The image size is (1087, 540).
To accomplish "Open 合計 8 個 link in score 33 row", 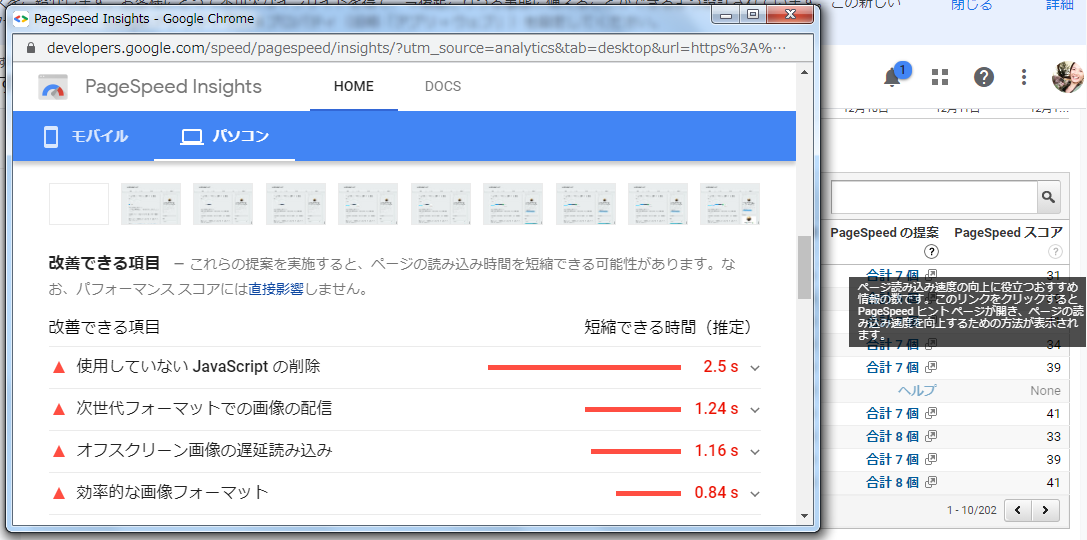I will pos(893,437).
